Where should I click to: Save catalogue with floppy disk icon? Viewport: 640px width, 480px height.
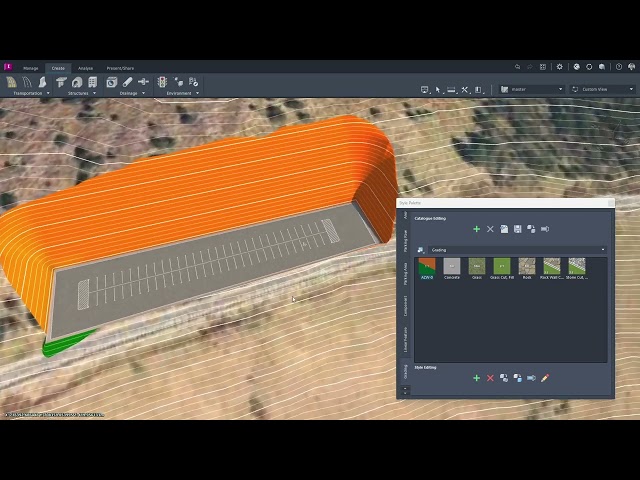tap(518, 229)
